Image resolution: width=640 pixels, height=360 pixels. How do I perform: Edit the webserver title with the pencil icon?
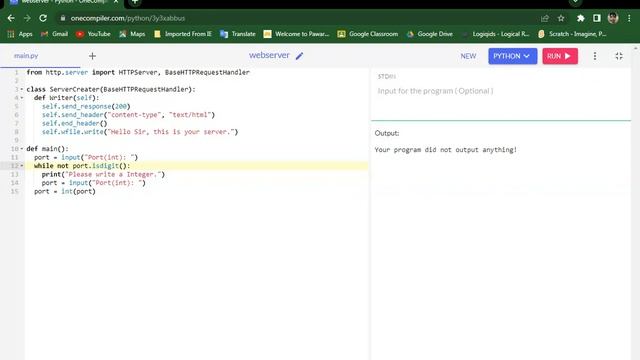point(300,56)
